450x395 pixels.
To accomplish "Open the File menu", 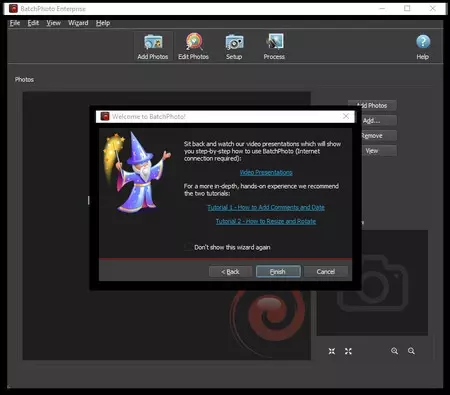I will point(15,23).
